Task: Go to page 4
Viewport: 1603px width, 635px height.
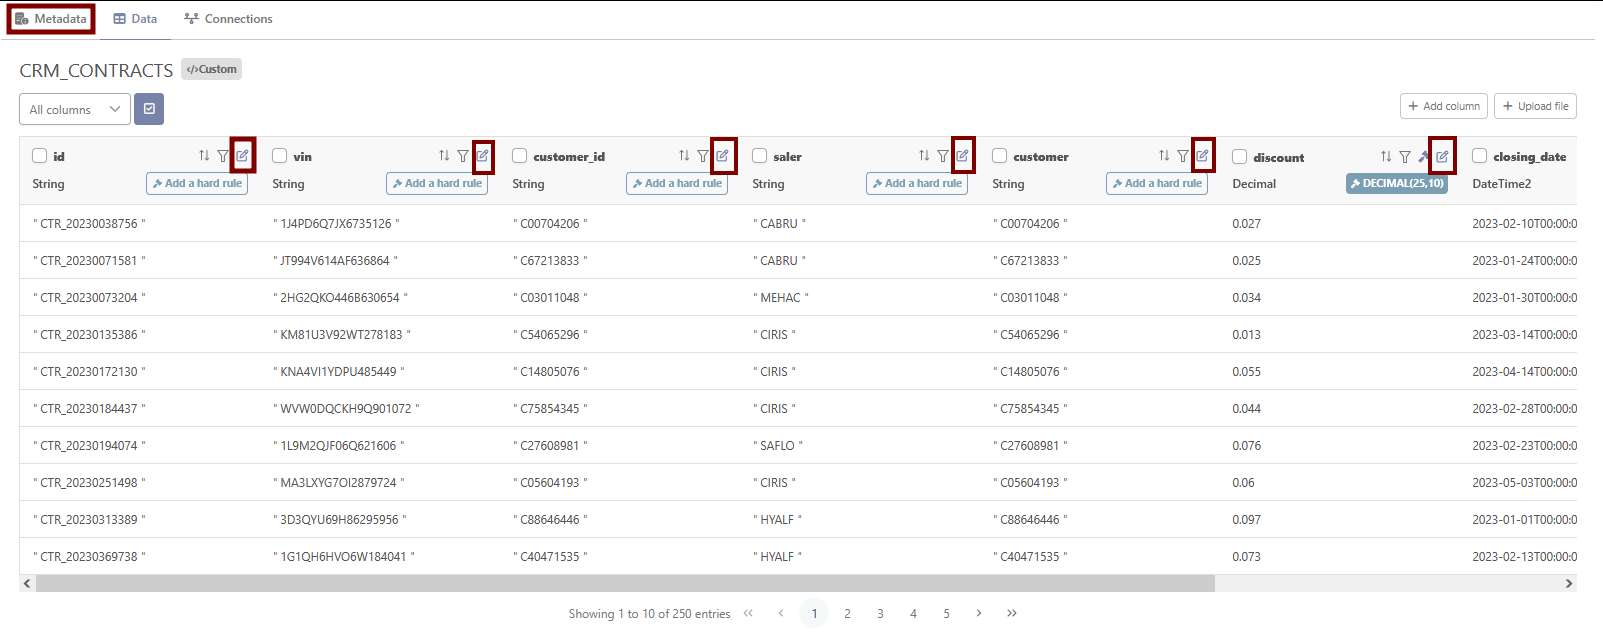Action: pos(913,613)
